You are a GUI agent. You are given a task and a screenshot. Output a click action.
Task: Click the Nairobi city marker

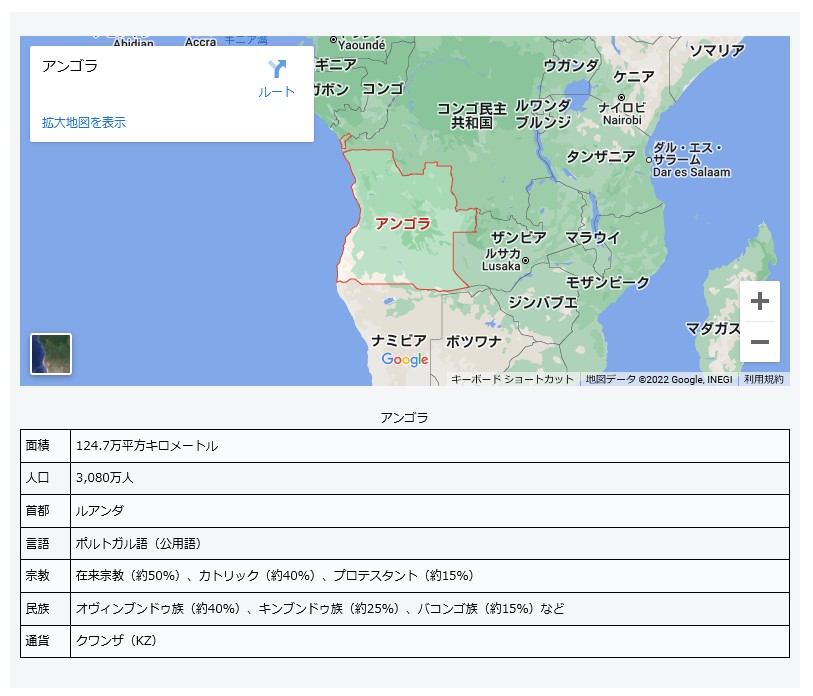click(x=622, y=98)
